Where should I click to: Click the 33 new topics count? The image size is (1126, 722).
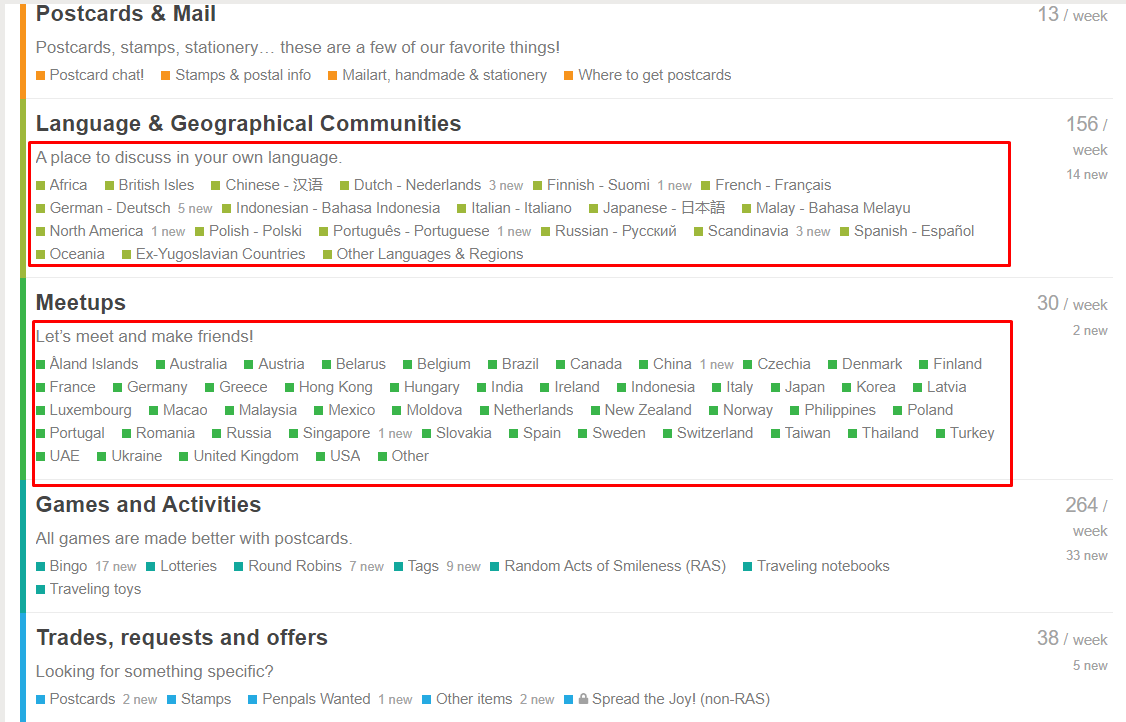click(x=1087, y=555)
